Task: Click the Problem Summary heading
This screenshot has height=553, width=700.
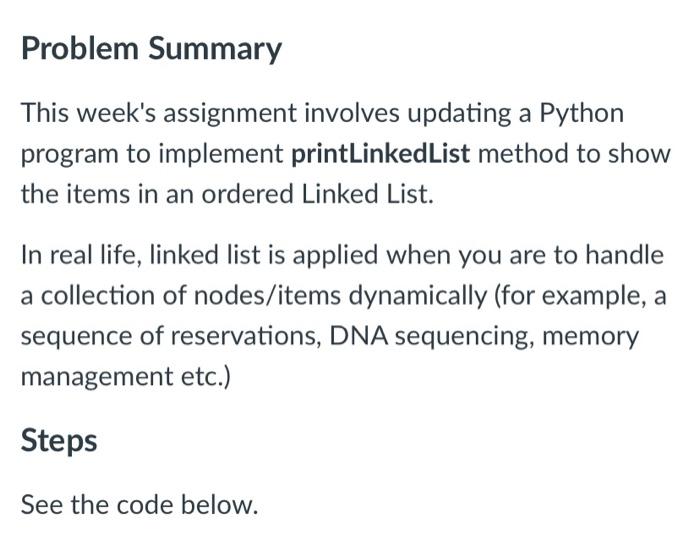Action: (151, 49)
